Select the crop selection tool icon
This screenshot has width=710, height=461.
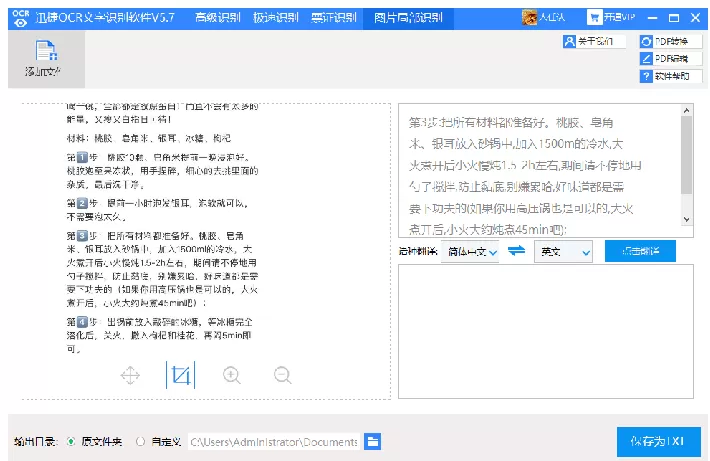click(181, 375)
